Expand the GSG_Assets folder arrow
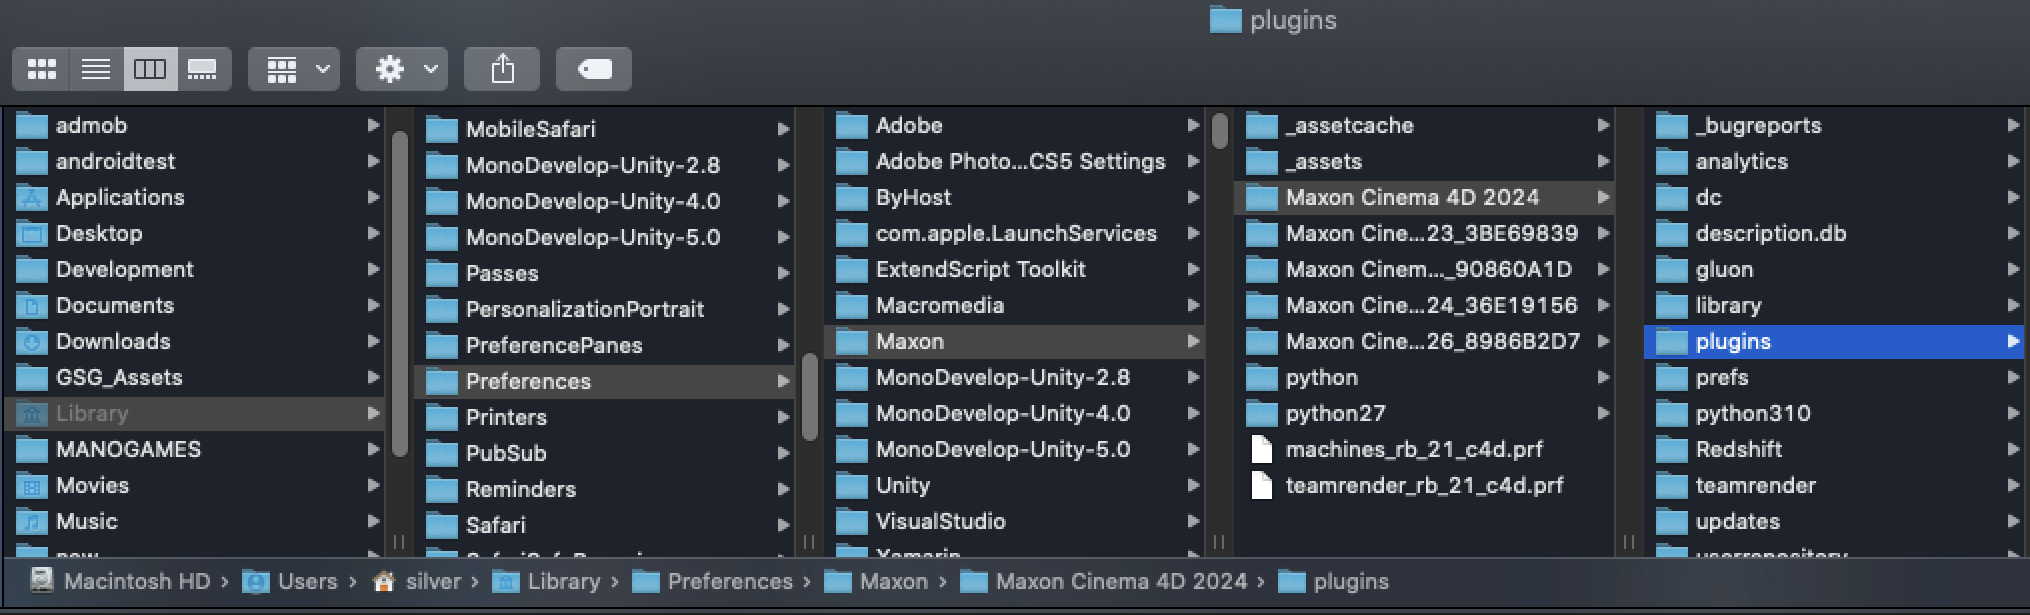This screenshot has width=2030, height=615. (x=373, y=377)
